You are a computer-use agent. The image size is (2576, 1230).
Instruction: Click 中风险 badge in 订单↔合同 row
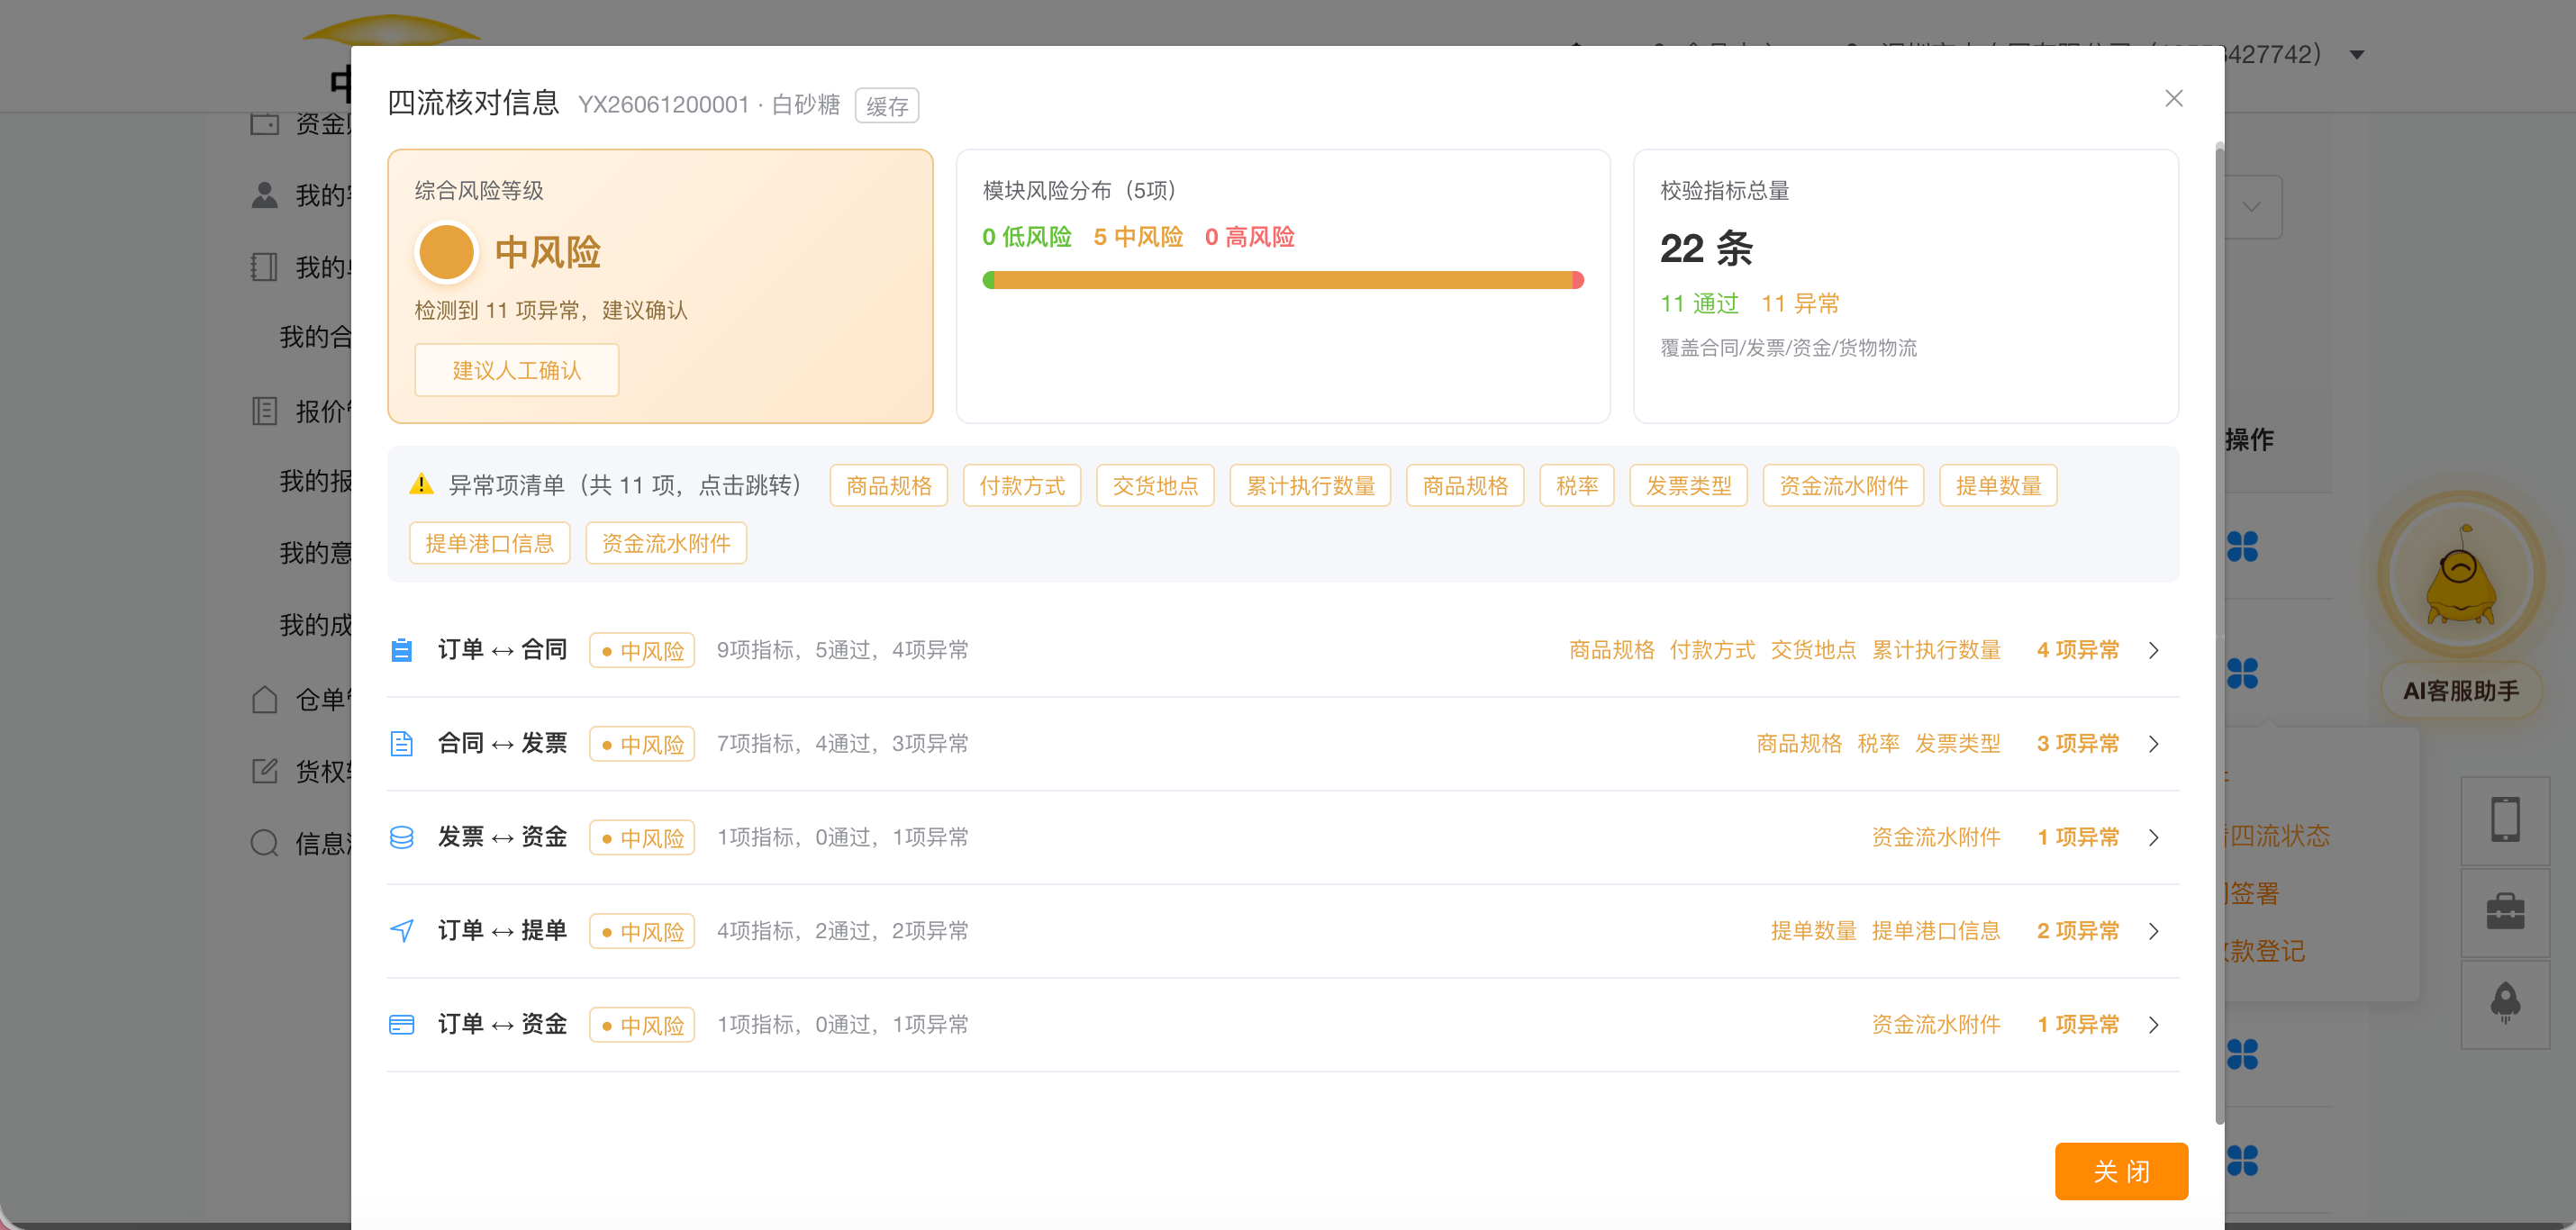642,651
